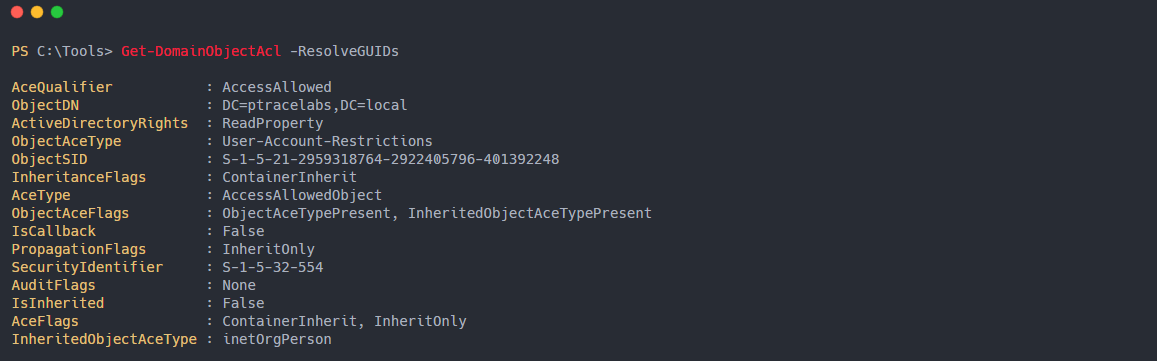1157x361 pixels.
Task: Click the yellow minimize window dot
Action: pyautogui.click(x=36, y=13)
